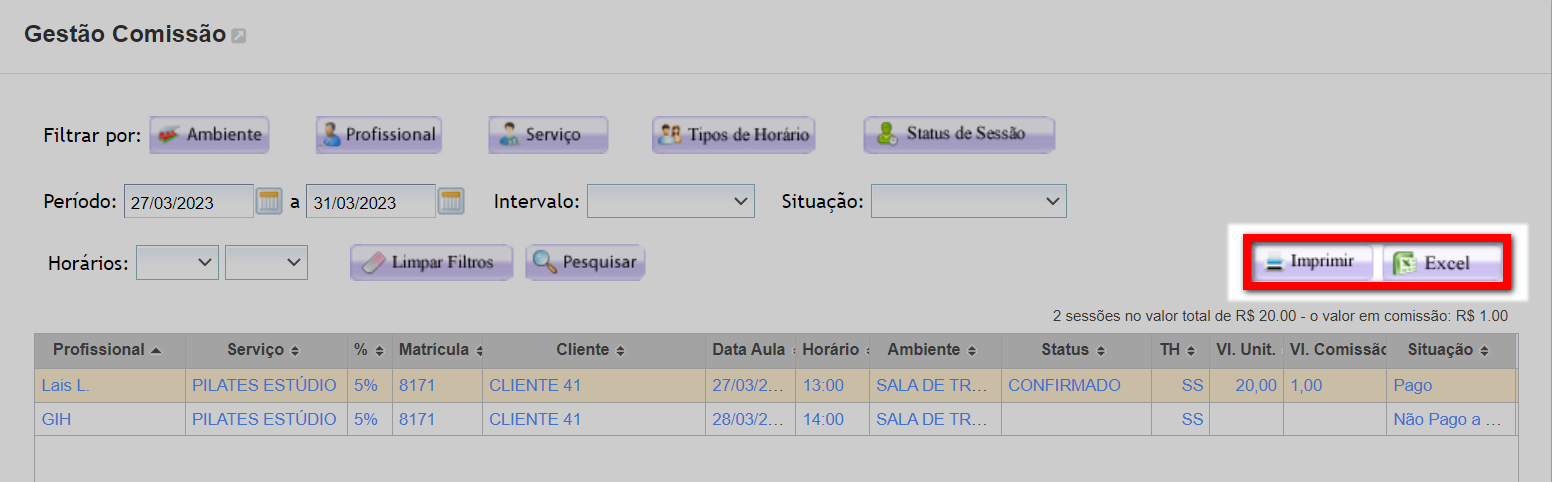Open the Profissional filter
This screenshot has height=482, width=1552.
coord(378,135)
